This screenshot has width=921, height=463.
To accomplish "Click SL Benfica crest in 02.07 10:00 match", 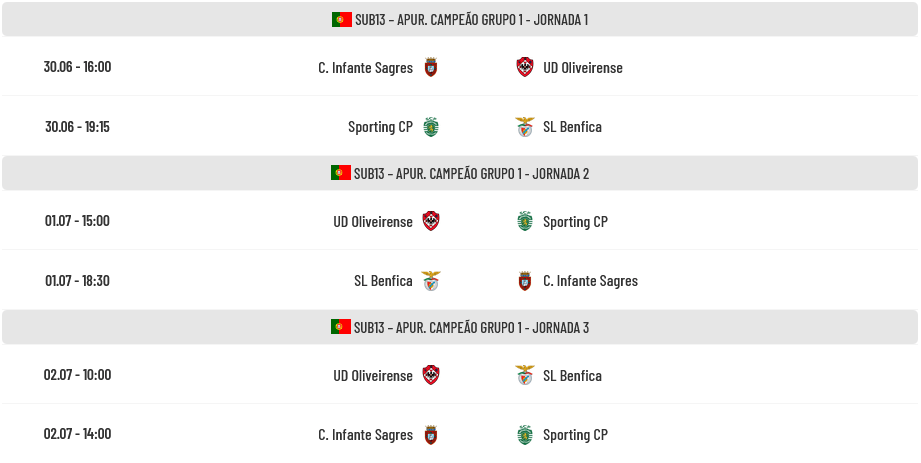I will pos(525,375).
